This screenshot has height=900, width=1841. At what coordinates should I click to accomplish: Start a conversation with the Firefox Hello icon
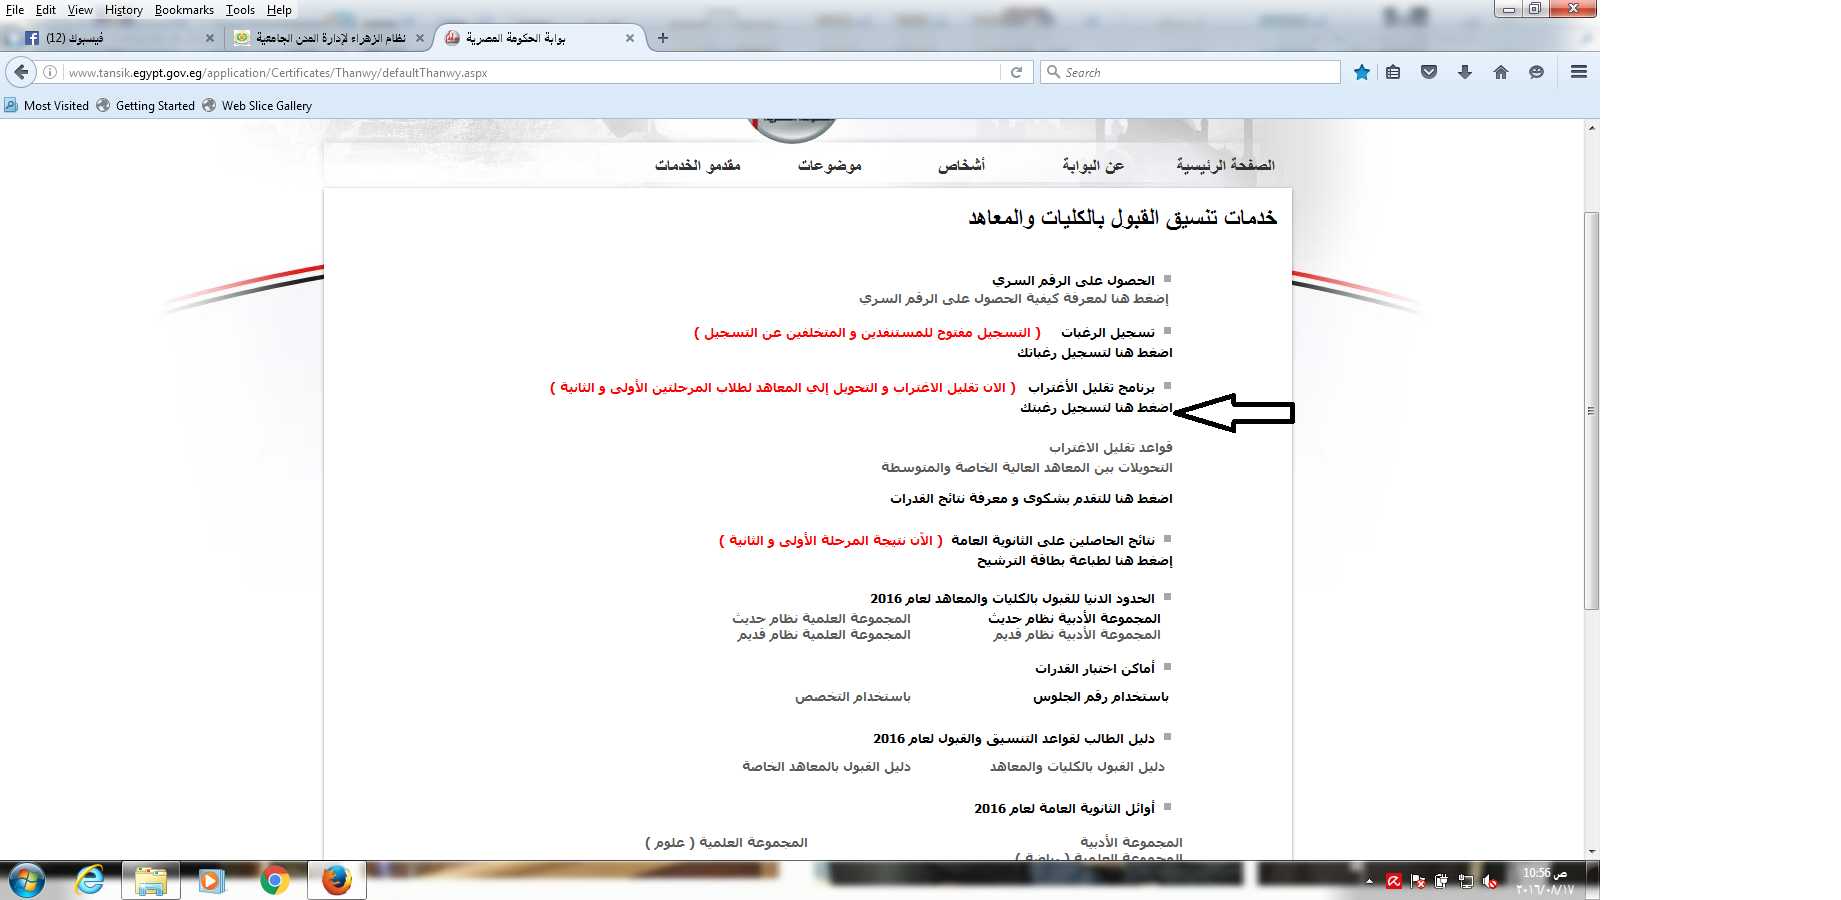tap(1537, 72)
